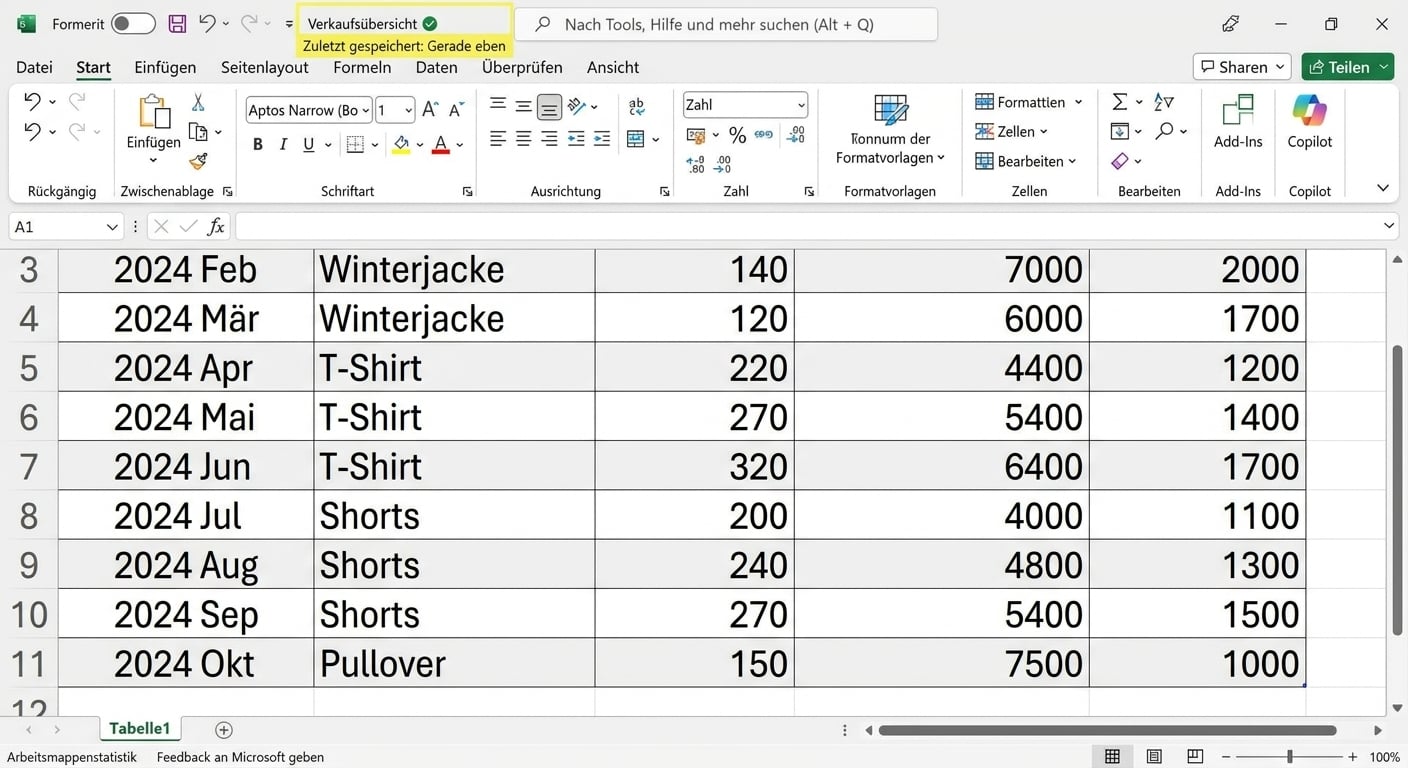Expand the formula bar chevron
Screen dimensions: 1408x768
click(x=1389, y=226)
